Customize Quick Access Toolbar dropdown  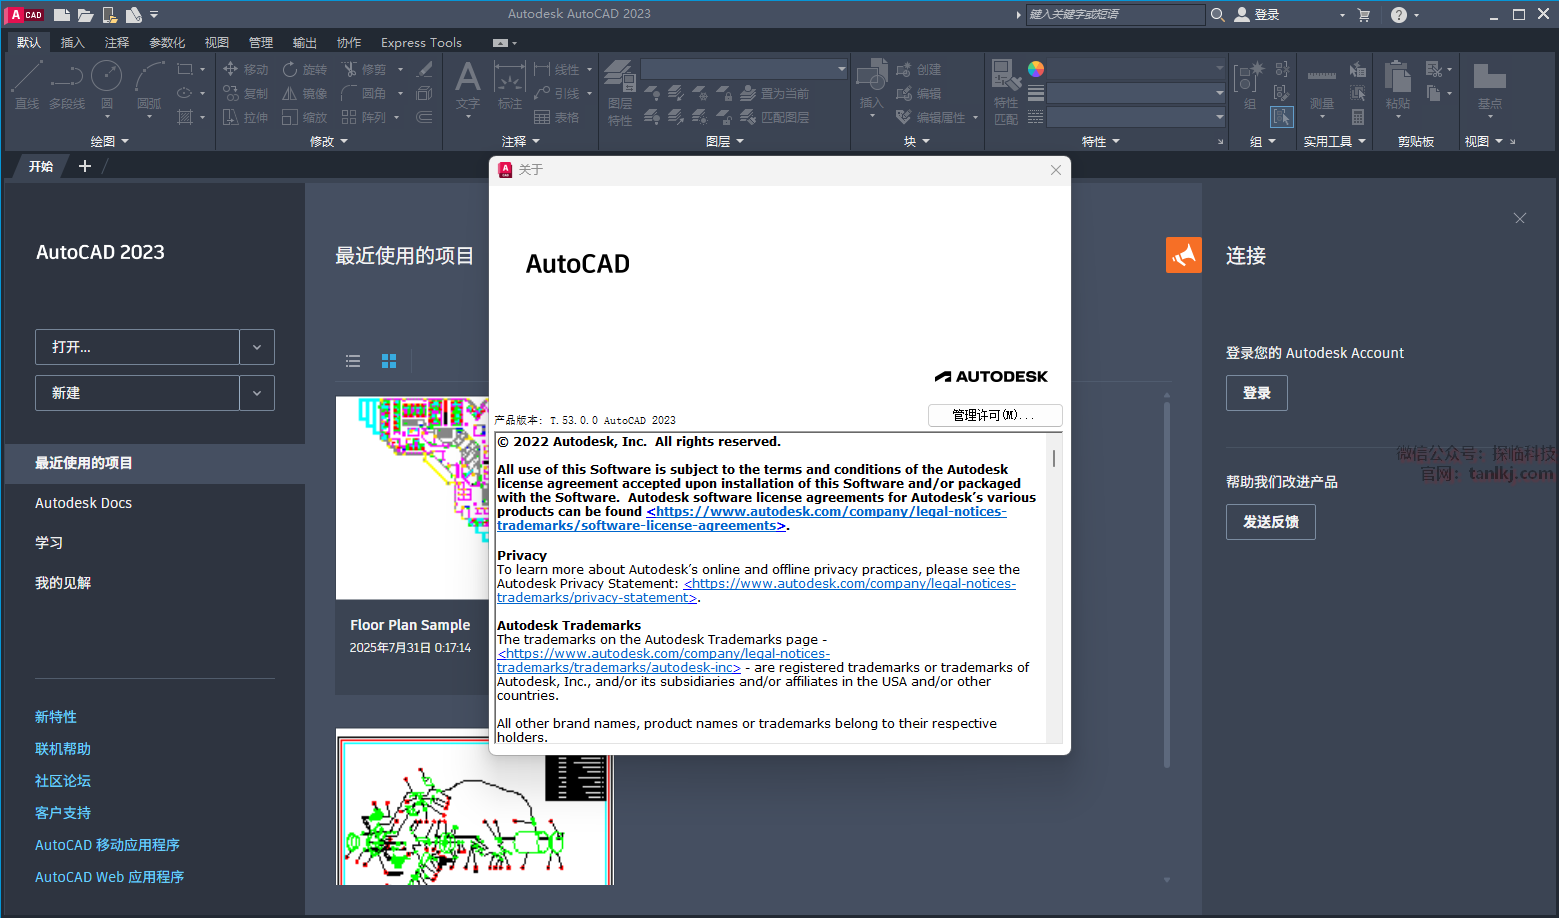tap(154, 15)
